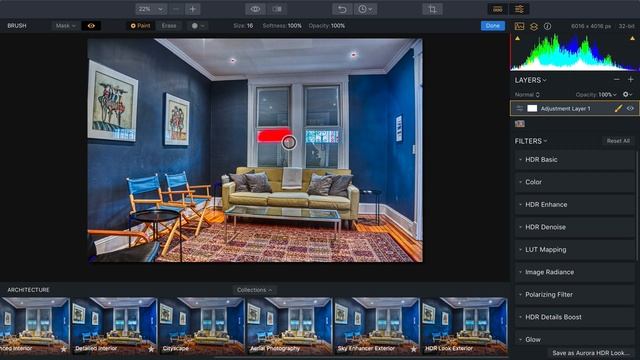Expand the Polarizing Filter section
Viewport: 640px width, 360px height.
[x=575, y=294]
